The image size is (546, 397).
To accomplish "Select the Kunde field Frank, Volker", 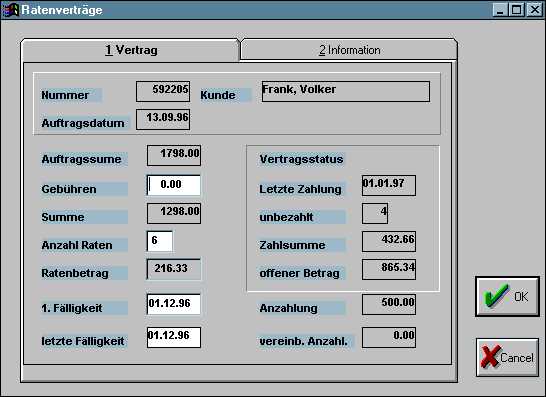I will point(346,92).
